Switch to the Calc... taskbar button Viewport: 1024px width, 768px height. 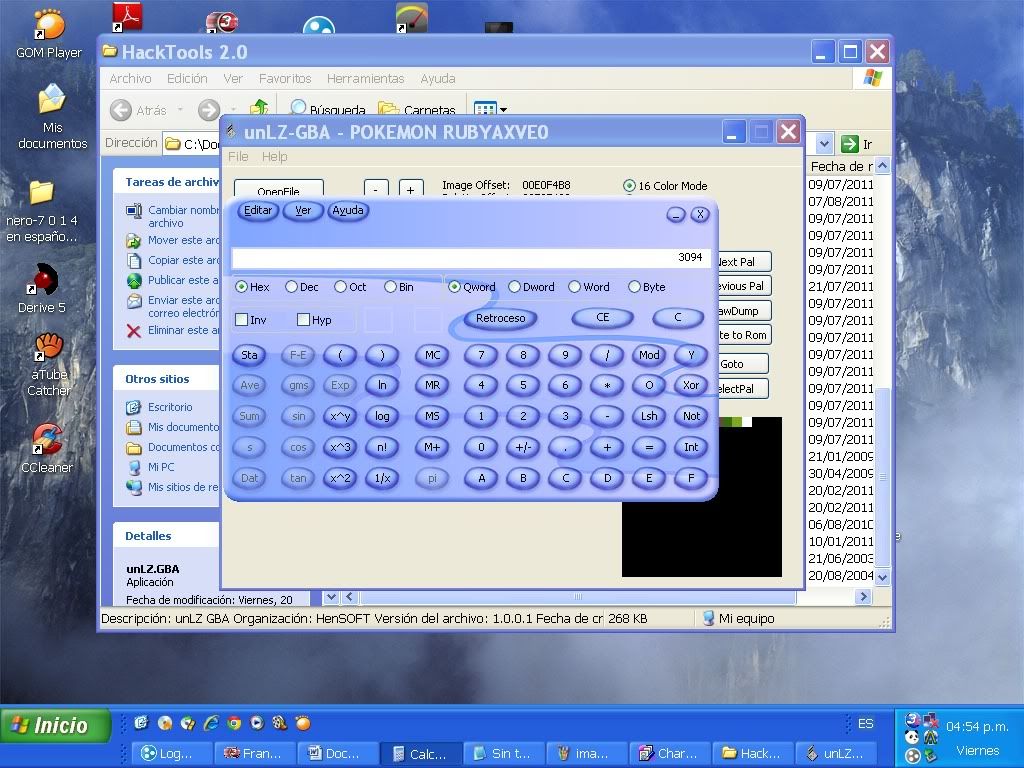pos(421,753)
